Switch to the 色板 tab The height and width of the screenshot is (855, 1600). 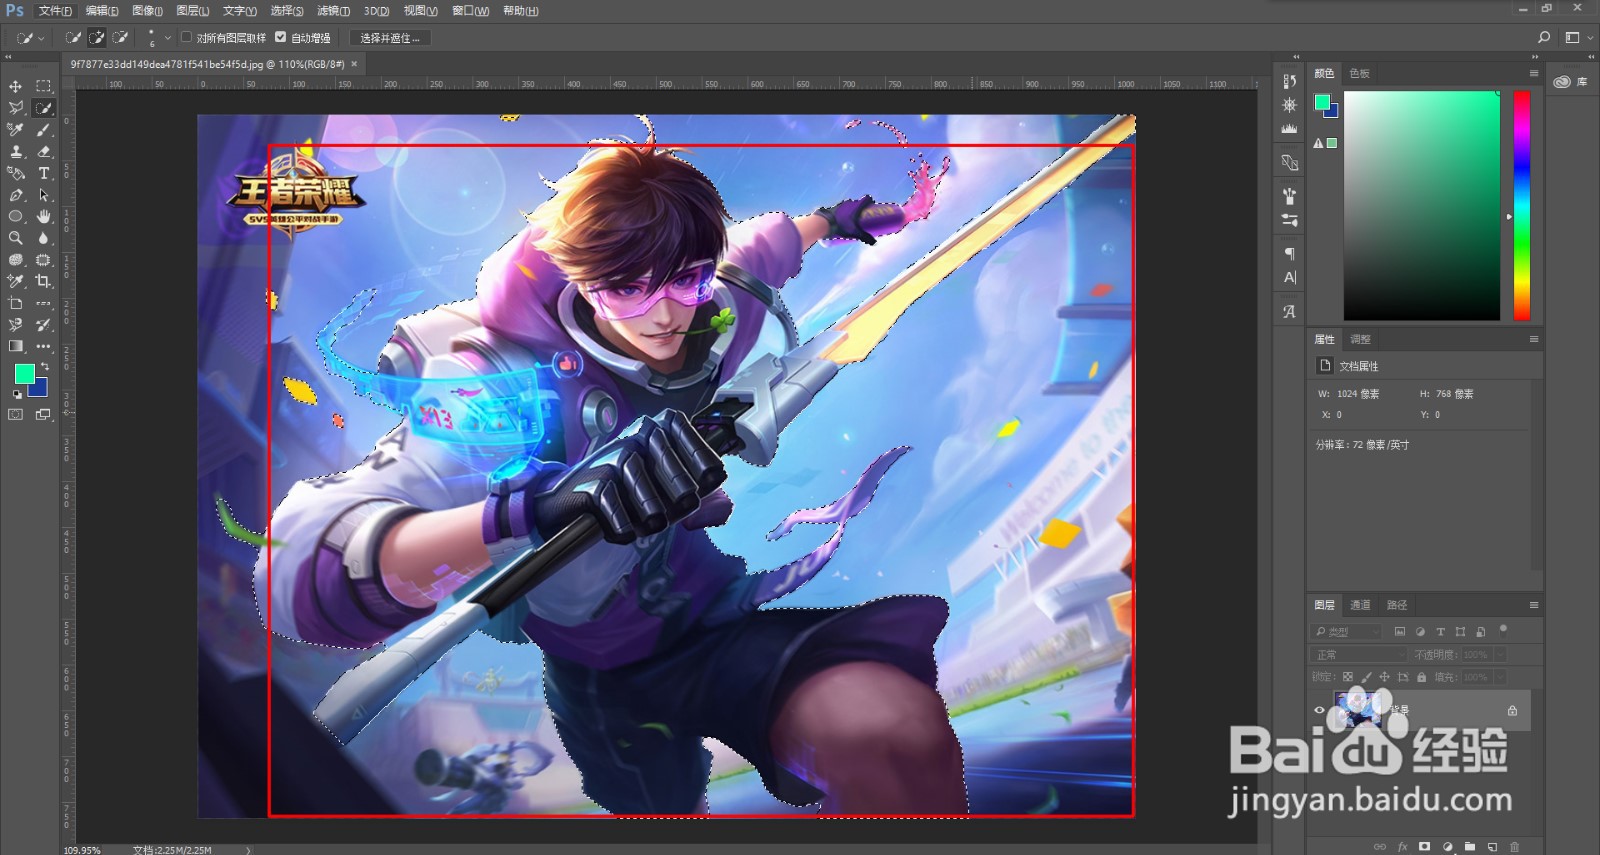(1359, 73)
